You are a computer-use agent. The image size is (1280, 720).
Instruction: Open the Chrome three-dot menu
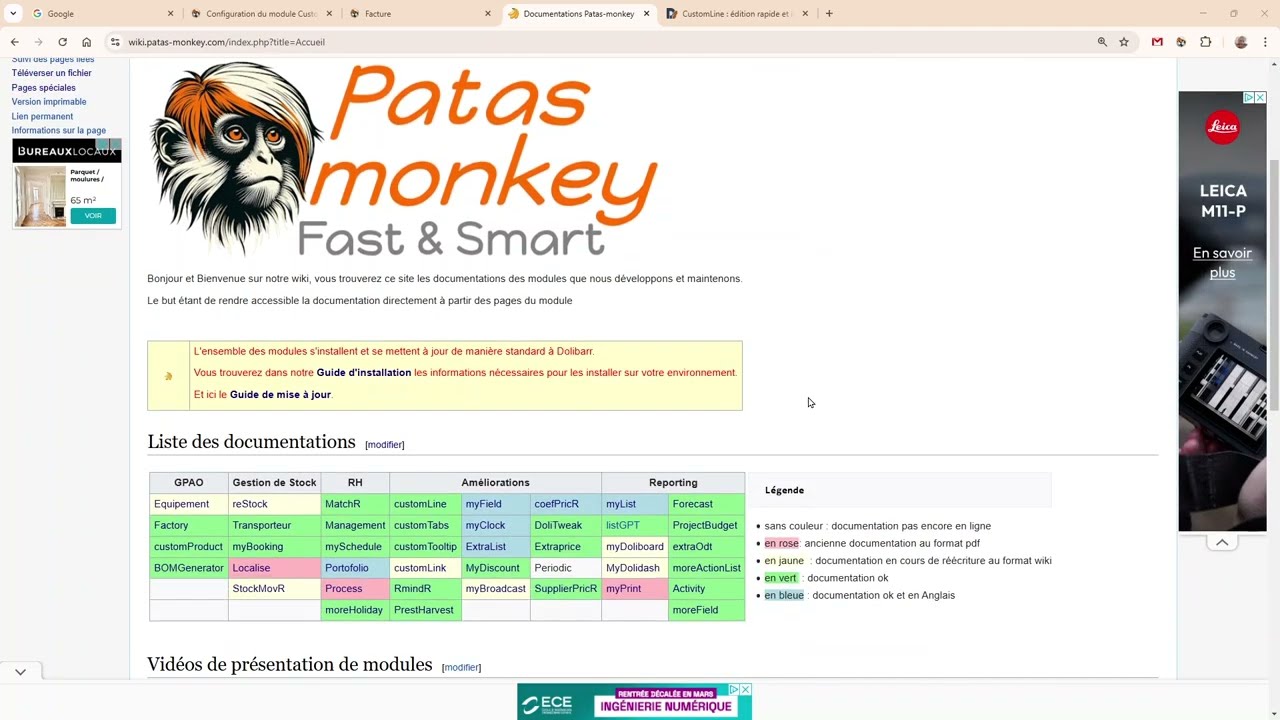[1265, 42]
